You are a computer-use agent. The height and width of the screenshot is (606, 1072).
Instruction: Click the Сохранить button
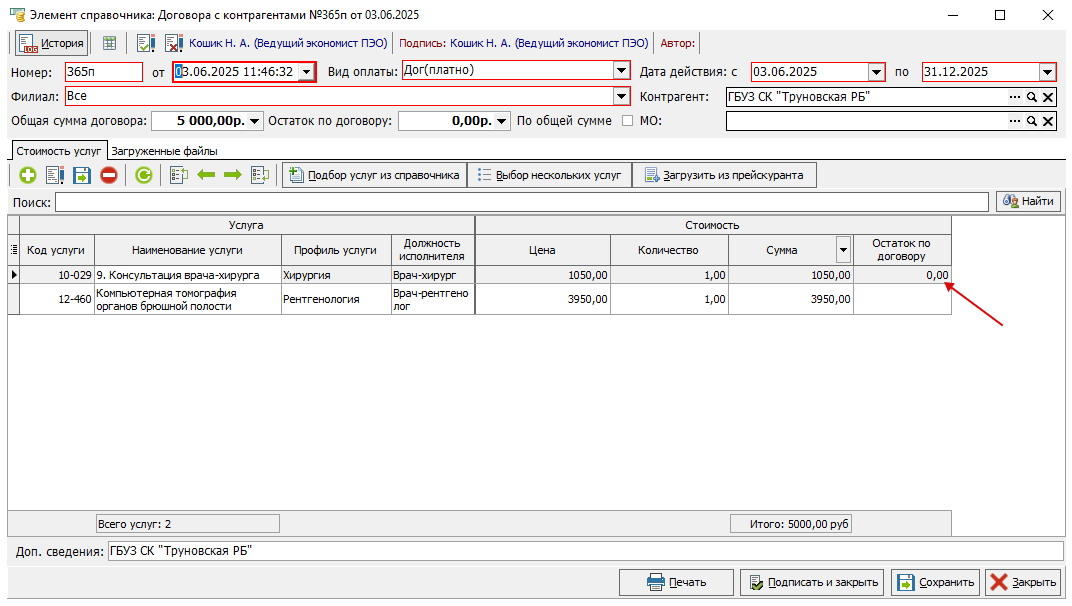point(935,582)
